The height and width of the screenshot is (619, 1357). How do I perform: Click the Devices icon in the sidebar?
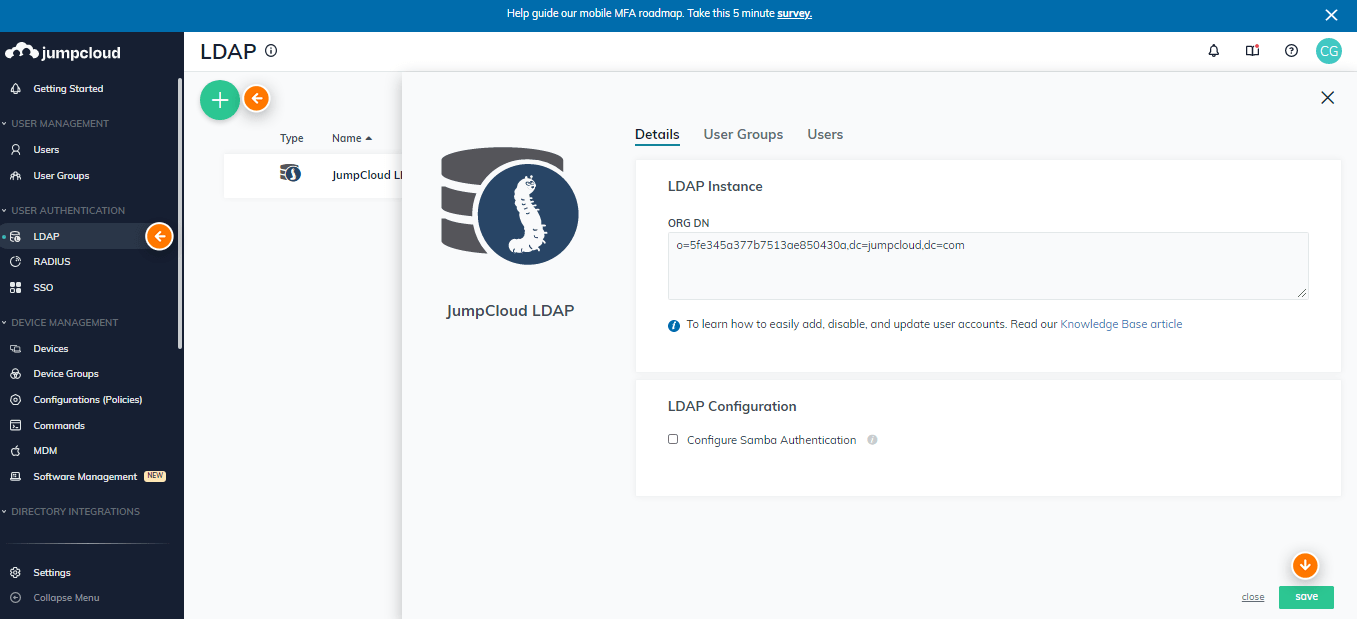(x=15, y=349)
